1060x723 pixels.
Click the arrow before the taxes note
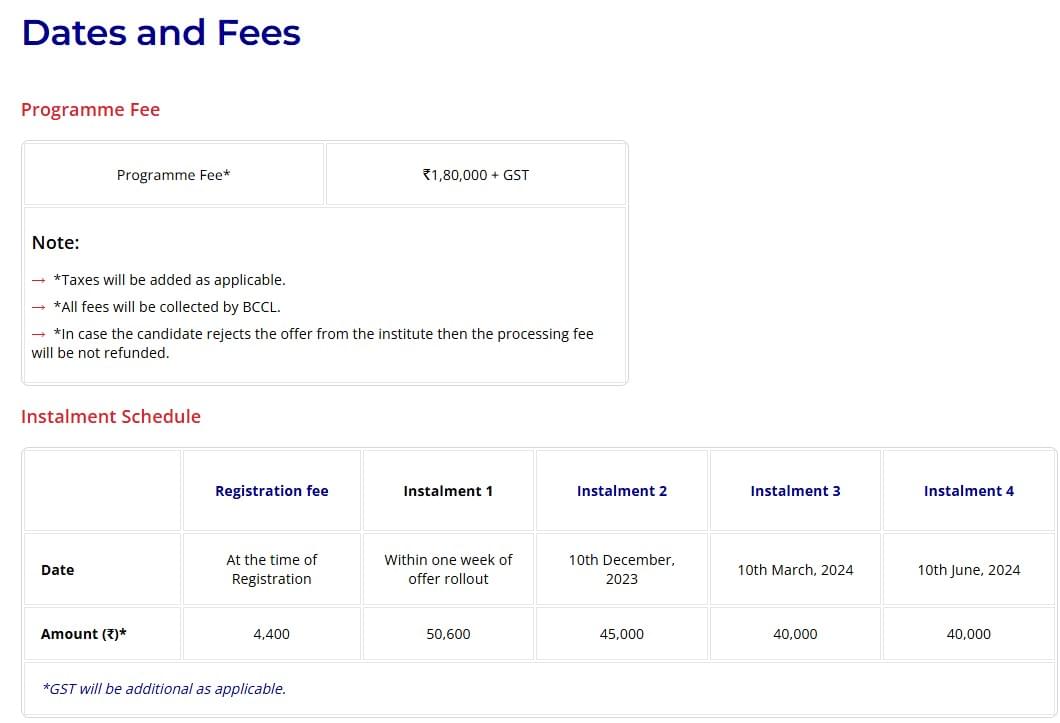pyautogui.click(x=38, y=280)
